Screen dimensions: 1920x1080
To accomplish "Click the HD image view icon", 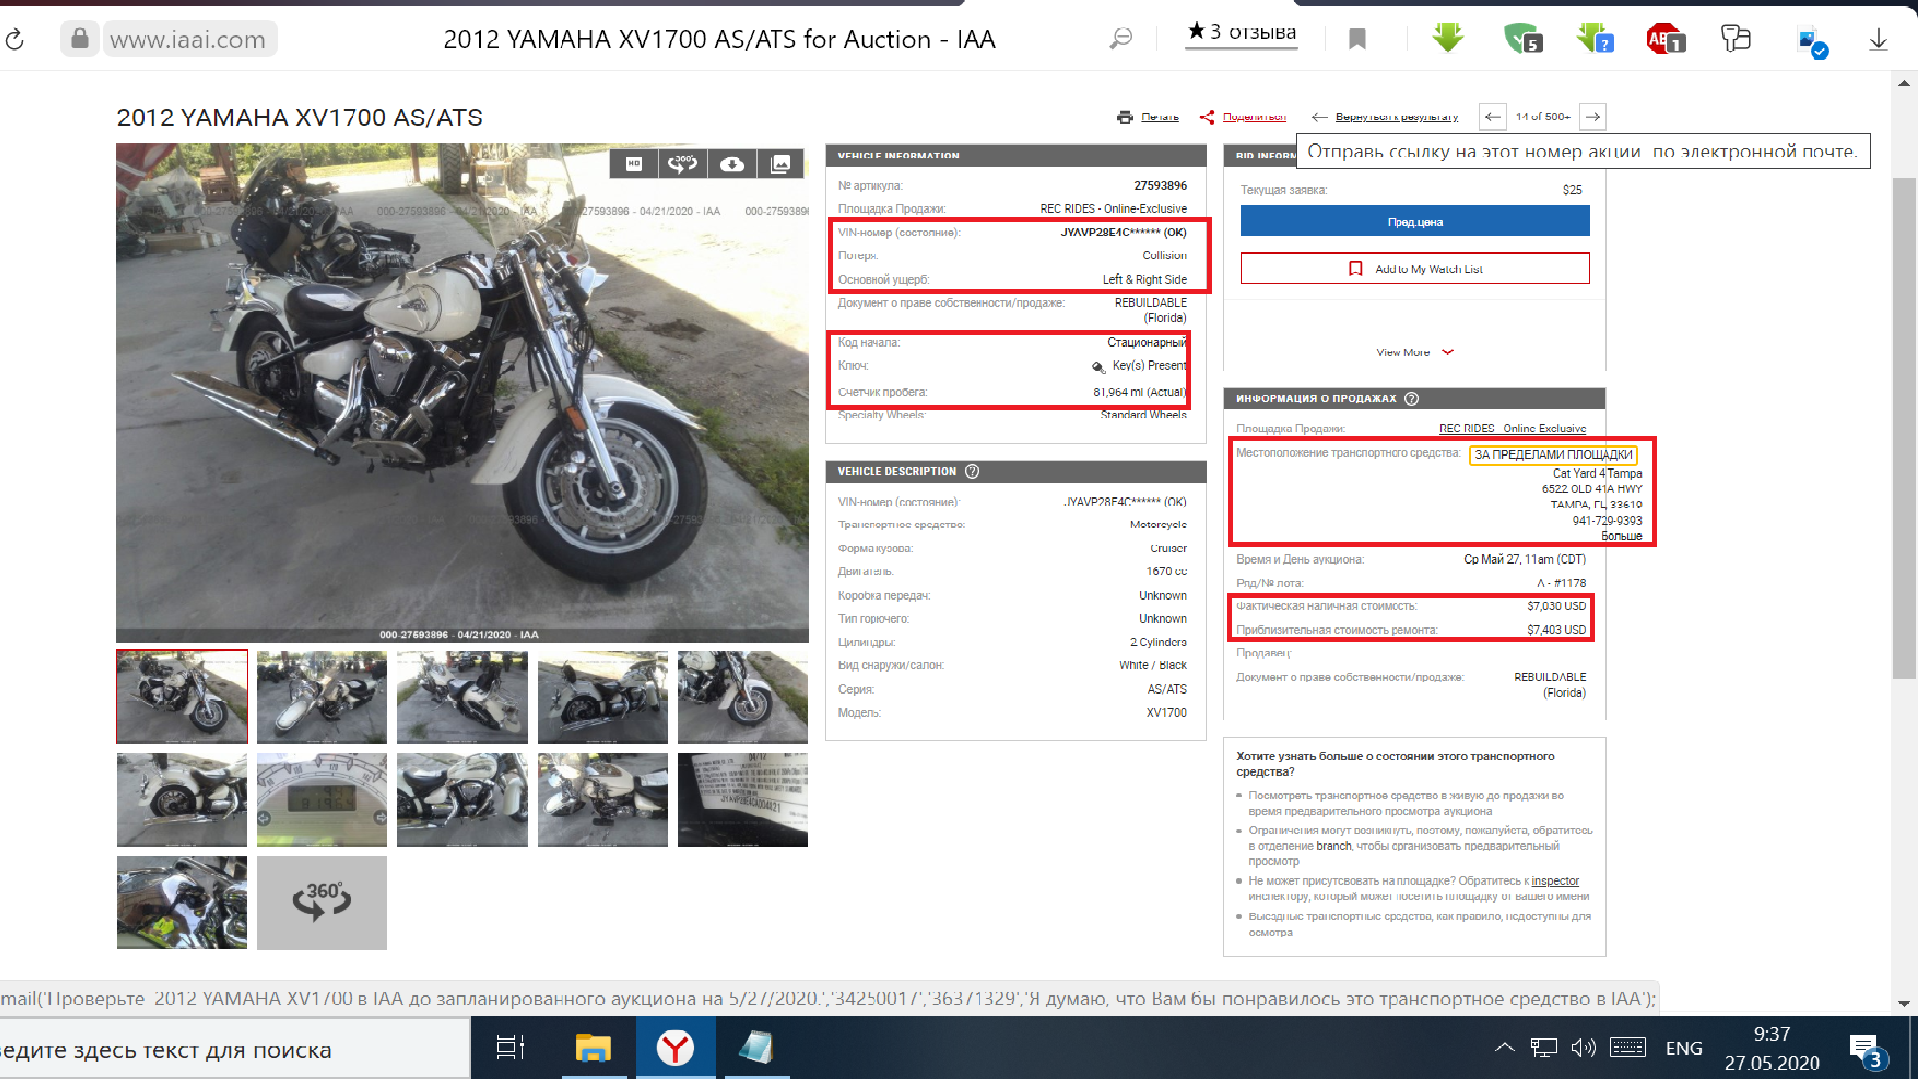I will point(634,163).
